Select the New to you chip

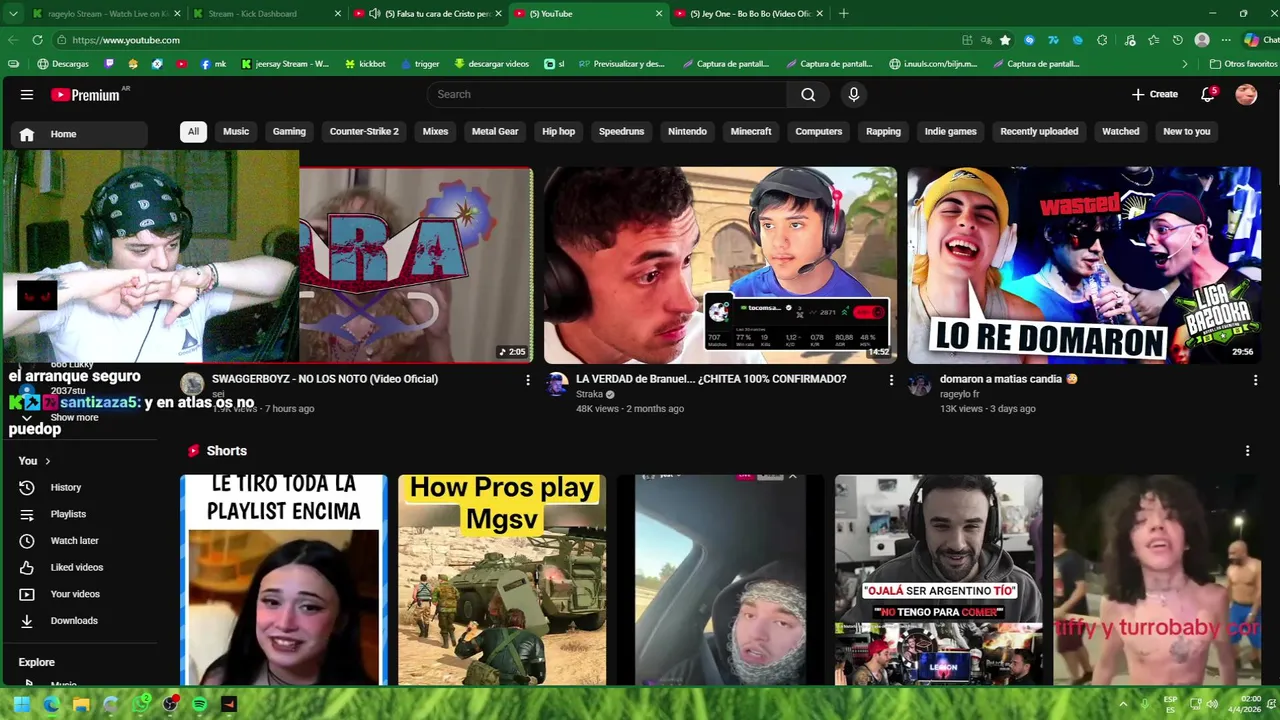point(1186,131)
